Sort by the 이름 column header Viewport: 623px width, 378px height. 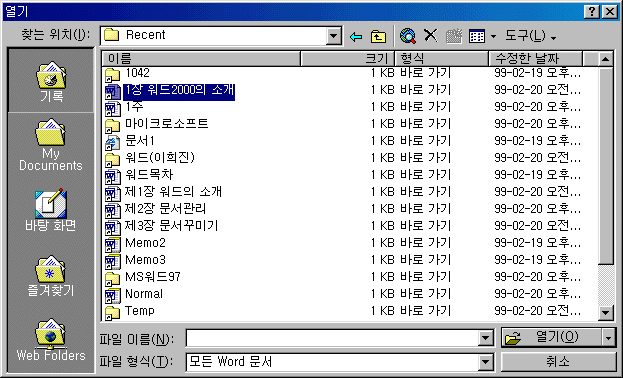pyautogui.click(x=201, y=59)
